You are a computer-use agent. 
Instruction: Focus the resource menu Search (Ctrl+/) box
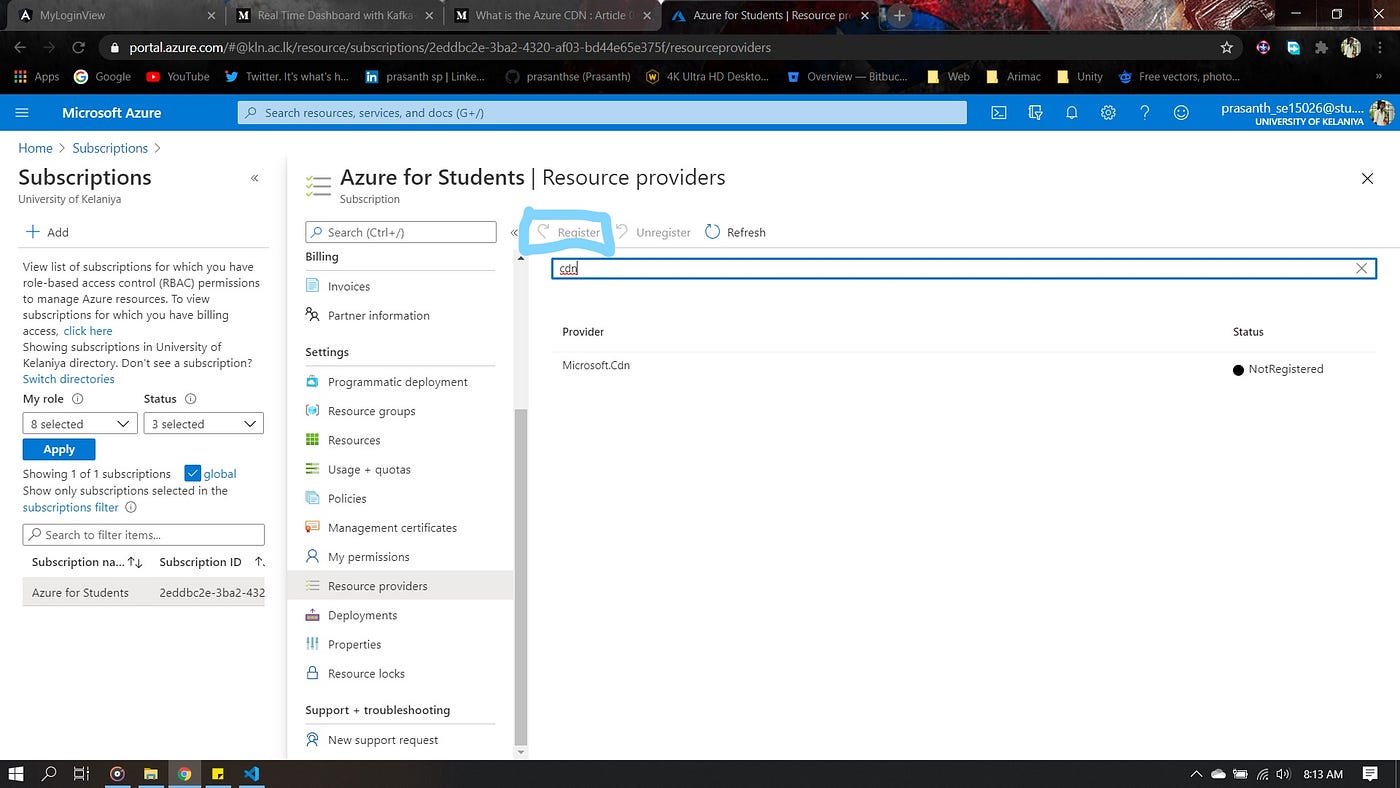tap(401, 232)
